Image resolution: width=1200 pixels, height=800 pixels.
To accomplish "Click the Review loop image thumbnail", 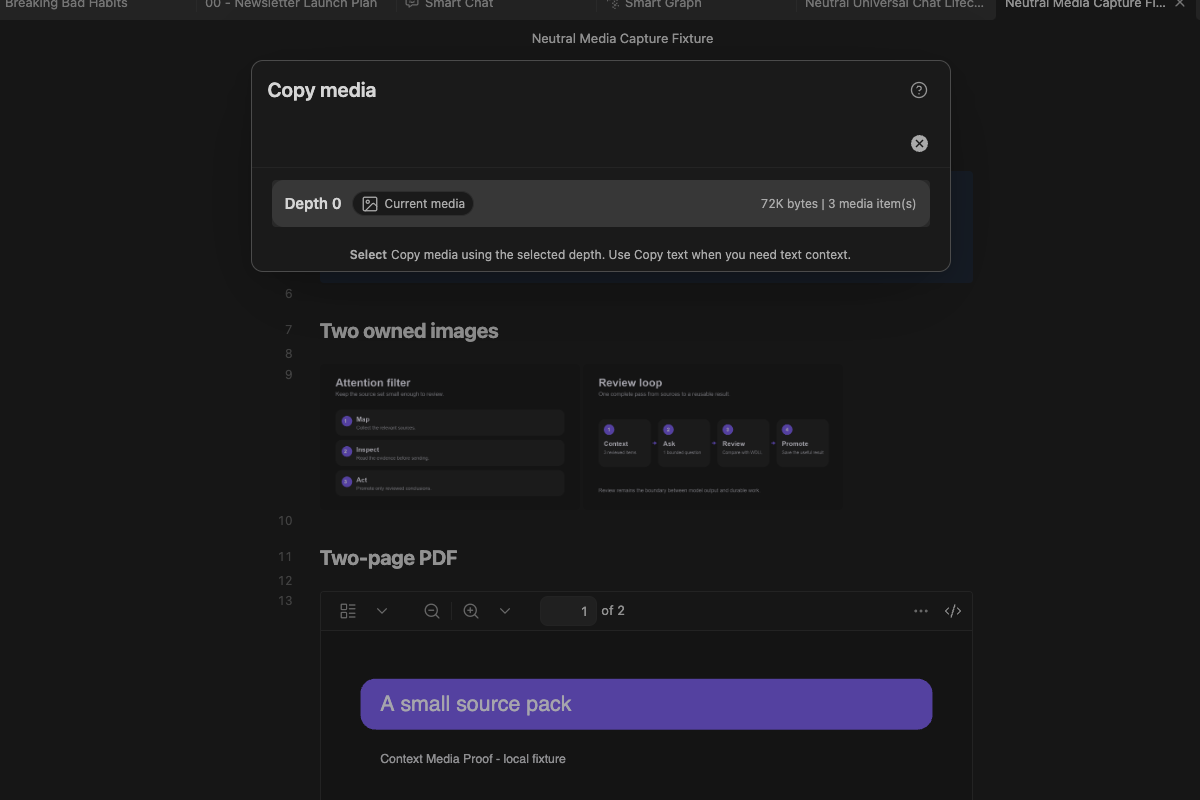I will 712,436.
